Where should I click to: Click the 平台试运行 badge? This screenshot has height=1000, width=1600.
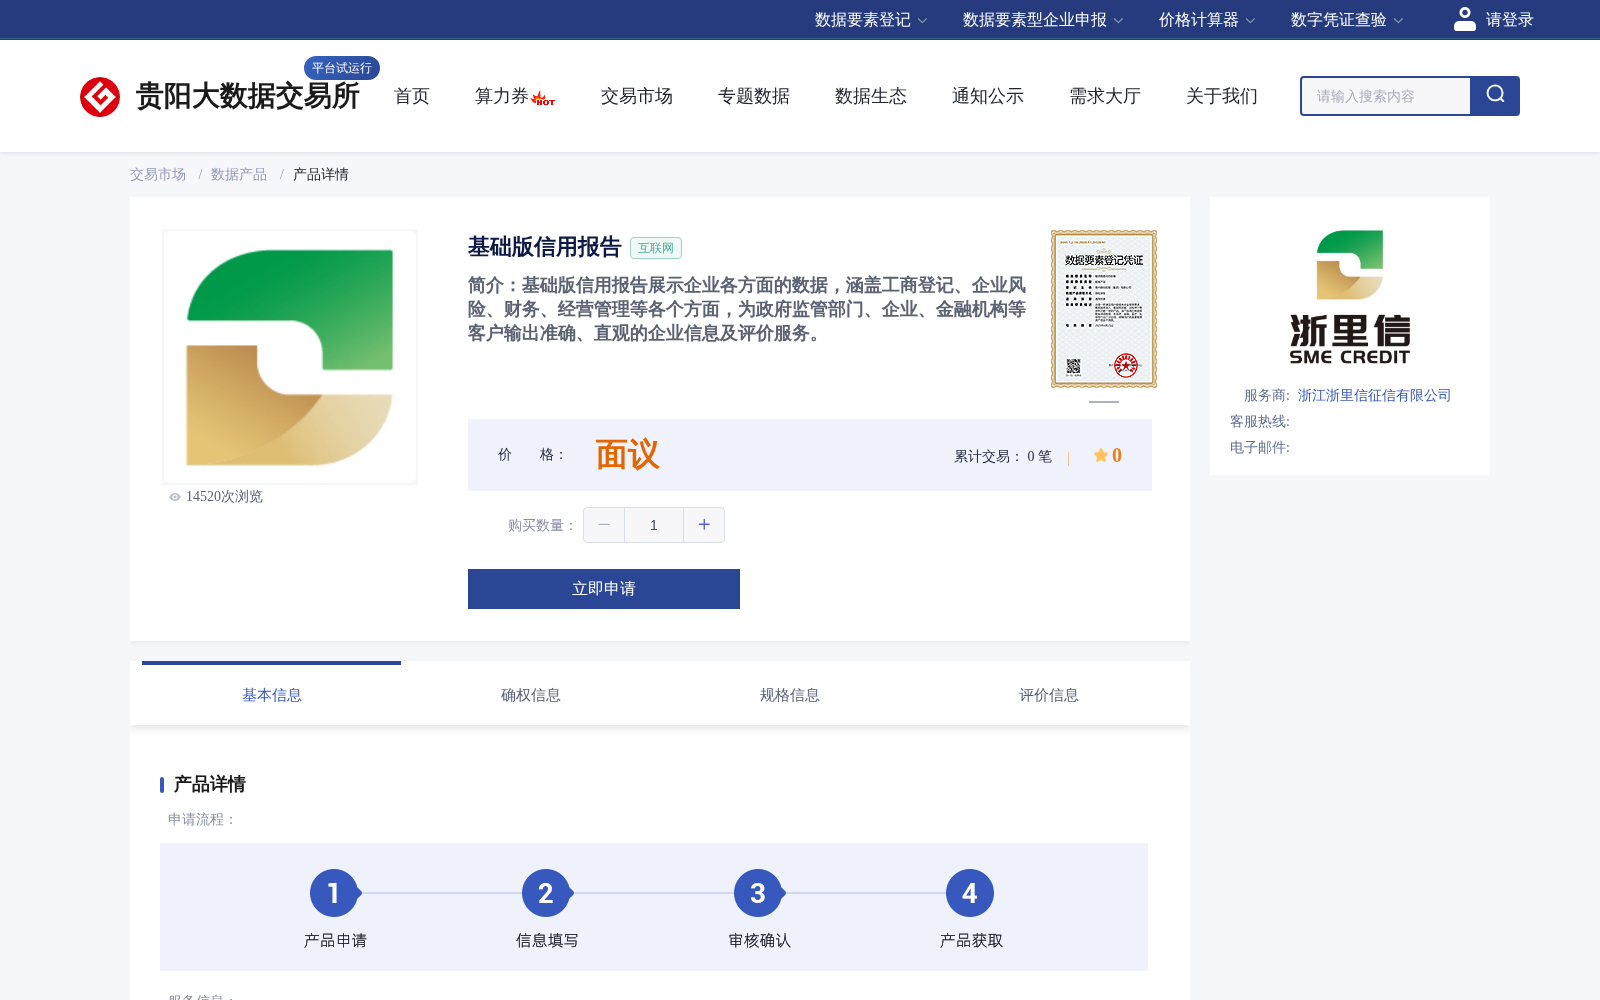click(342, 68)
